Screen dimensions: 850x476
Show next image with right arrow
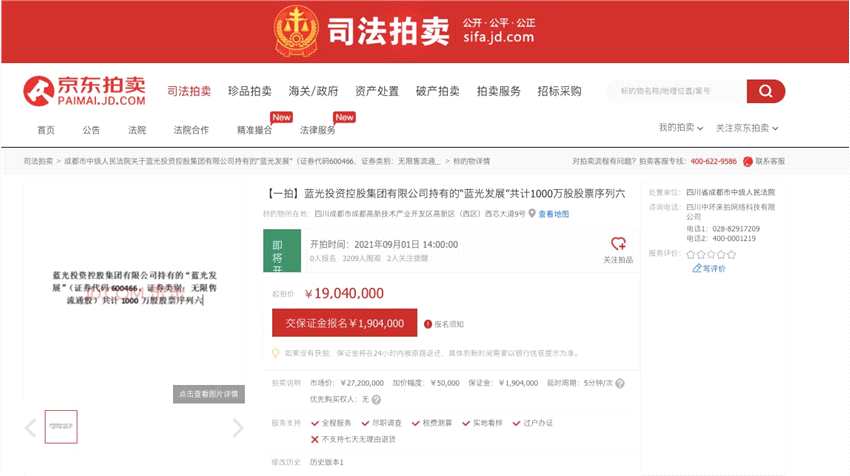pos(237,428)
